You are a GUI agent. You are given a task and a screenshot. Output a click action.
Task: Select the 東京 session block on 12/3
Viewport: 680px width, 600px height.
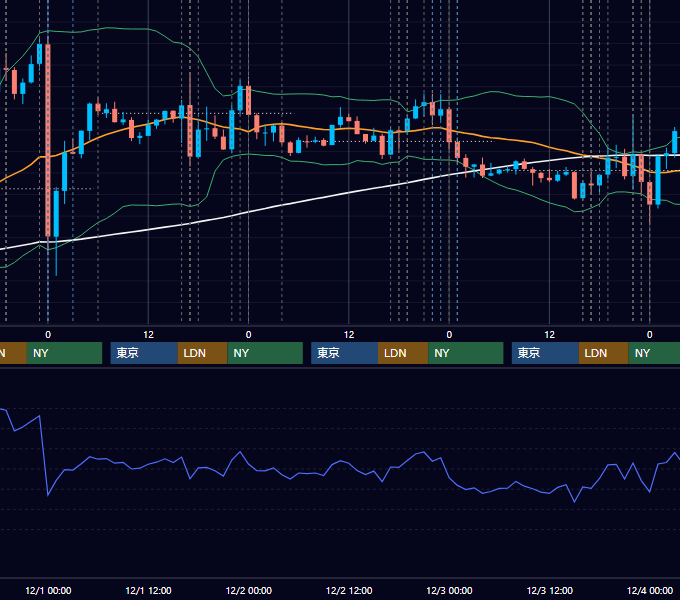click(545, 353)
